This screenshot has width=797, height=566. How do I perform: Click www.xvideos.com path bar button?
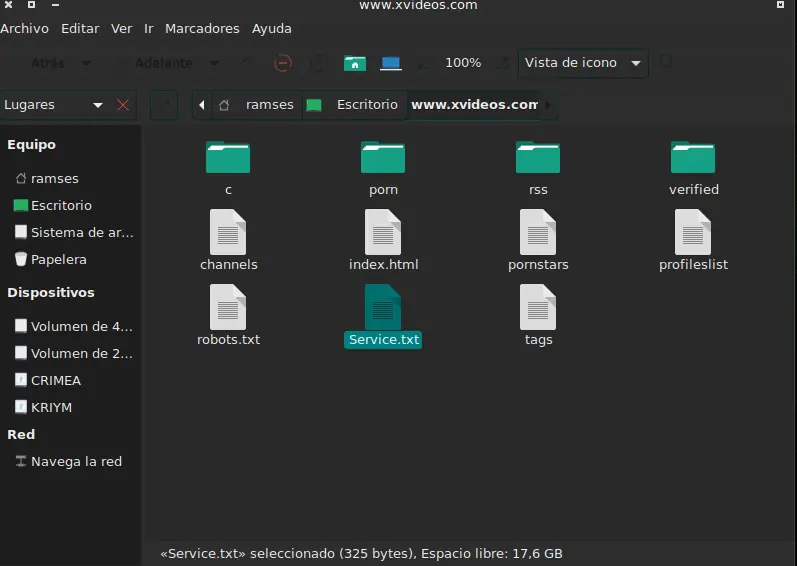474,105
